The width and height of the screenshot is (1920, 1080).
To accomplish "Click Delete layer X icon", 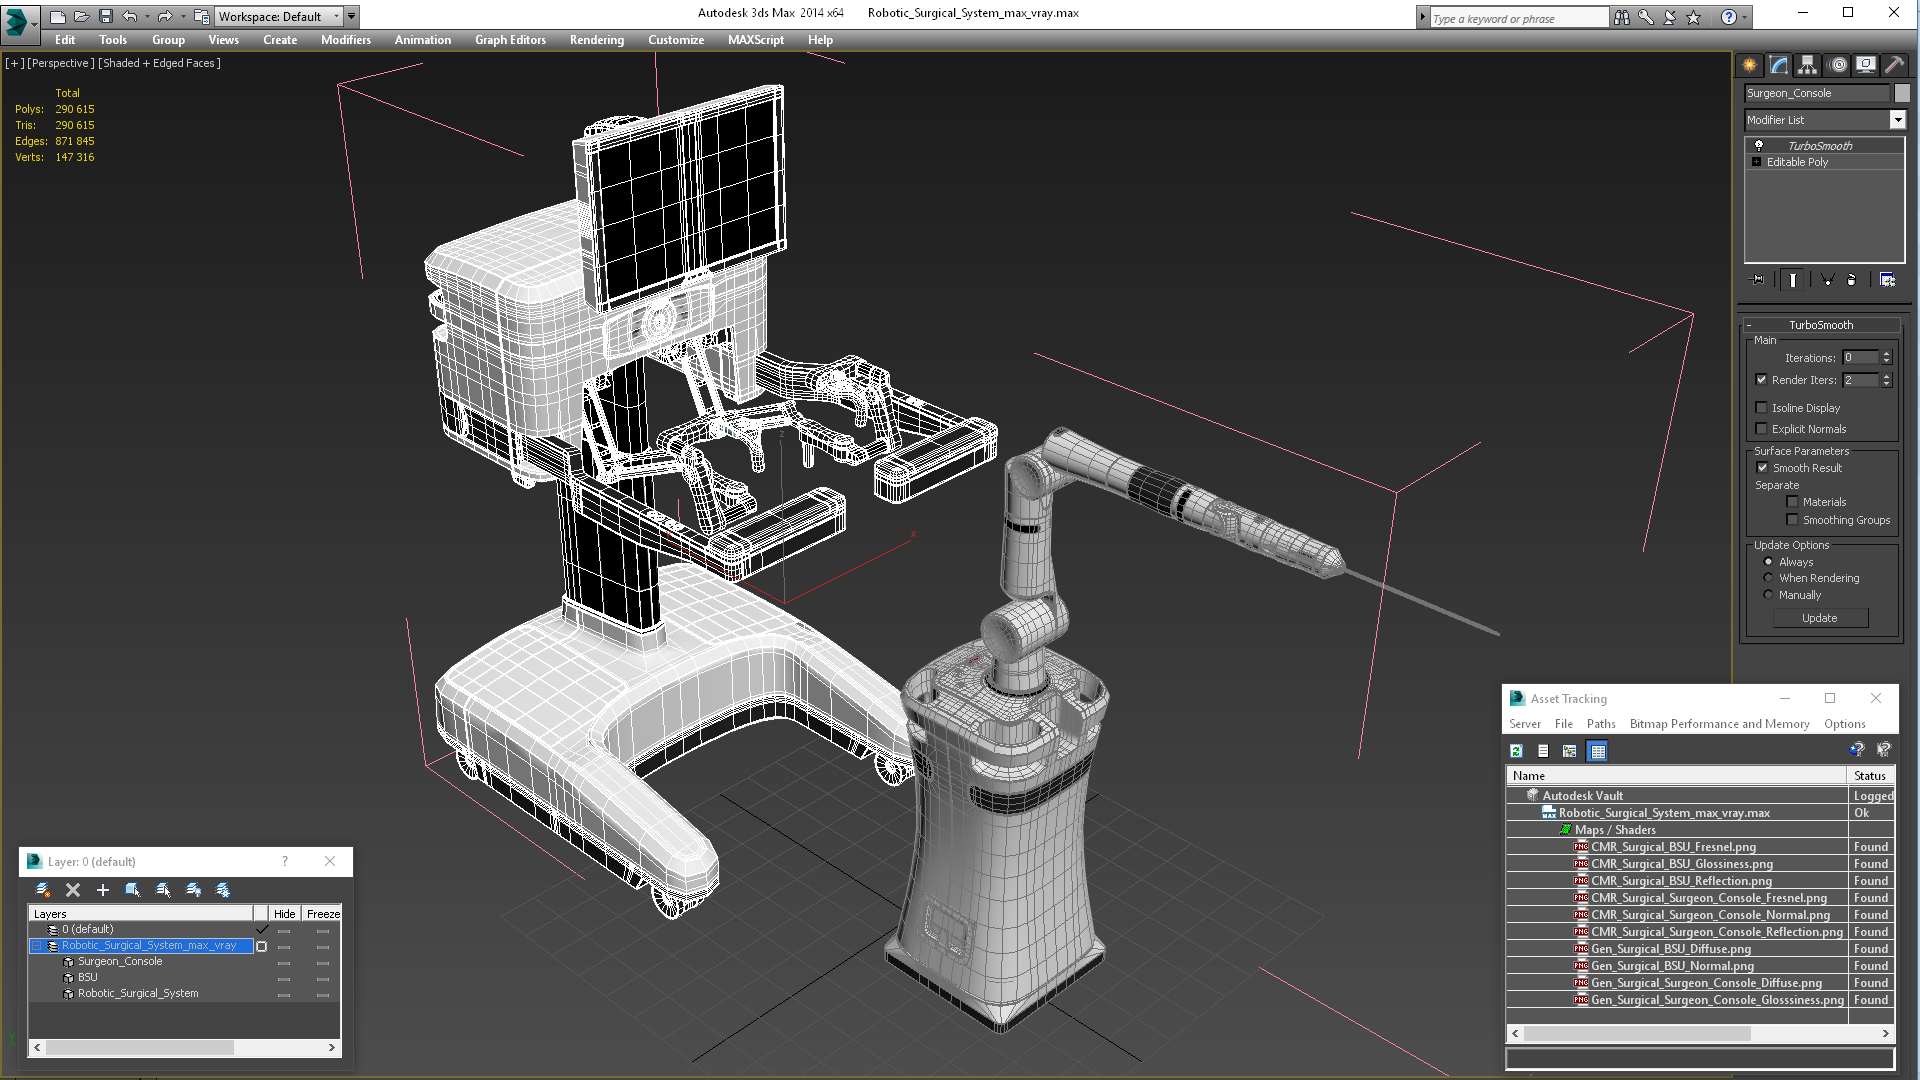I will 73,890.
